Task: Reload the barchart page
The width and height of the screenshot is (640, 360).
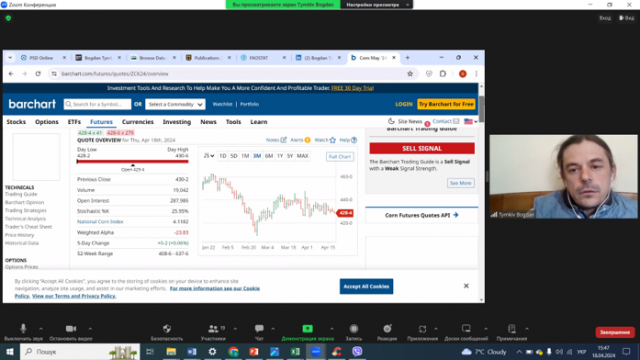Action: pyautogui.click(x=38, y=74)
